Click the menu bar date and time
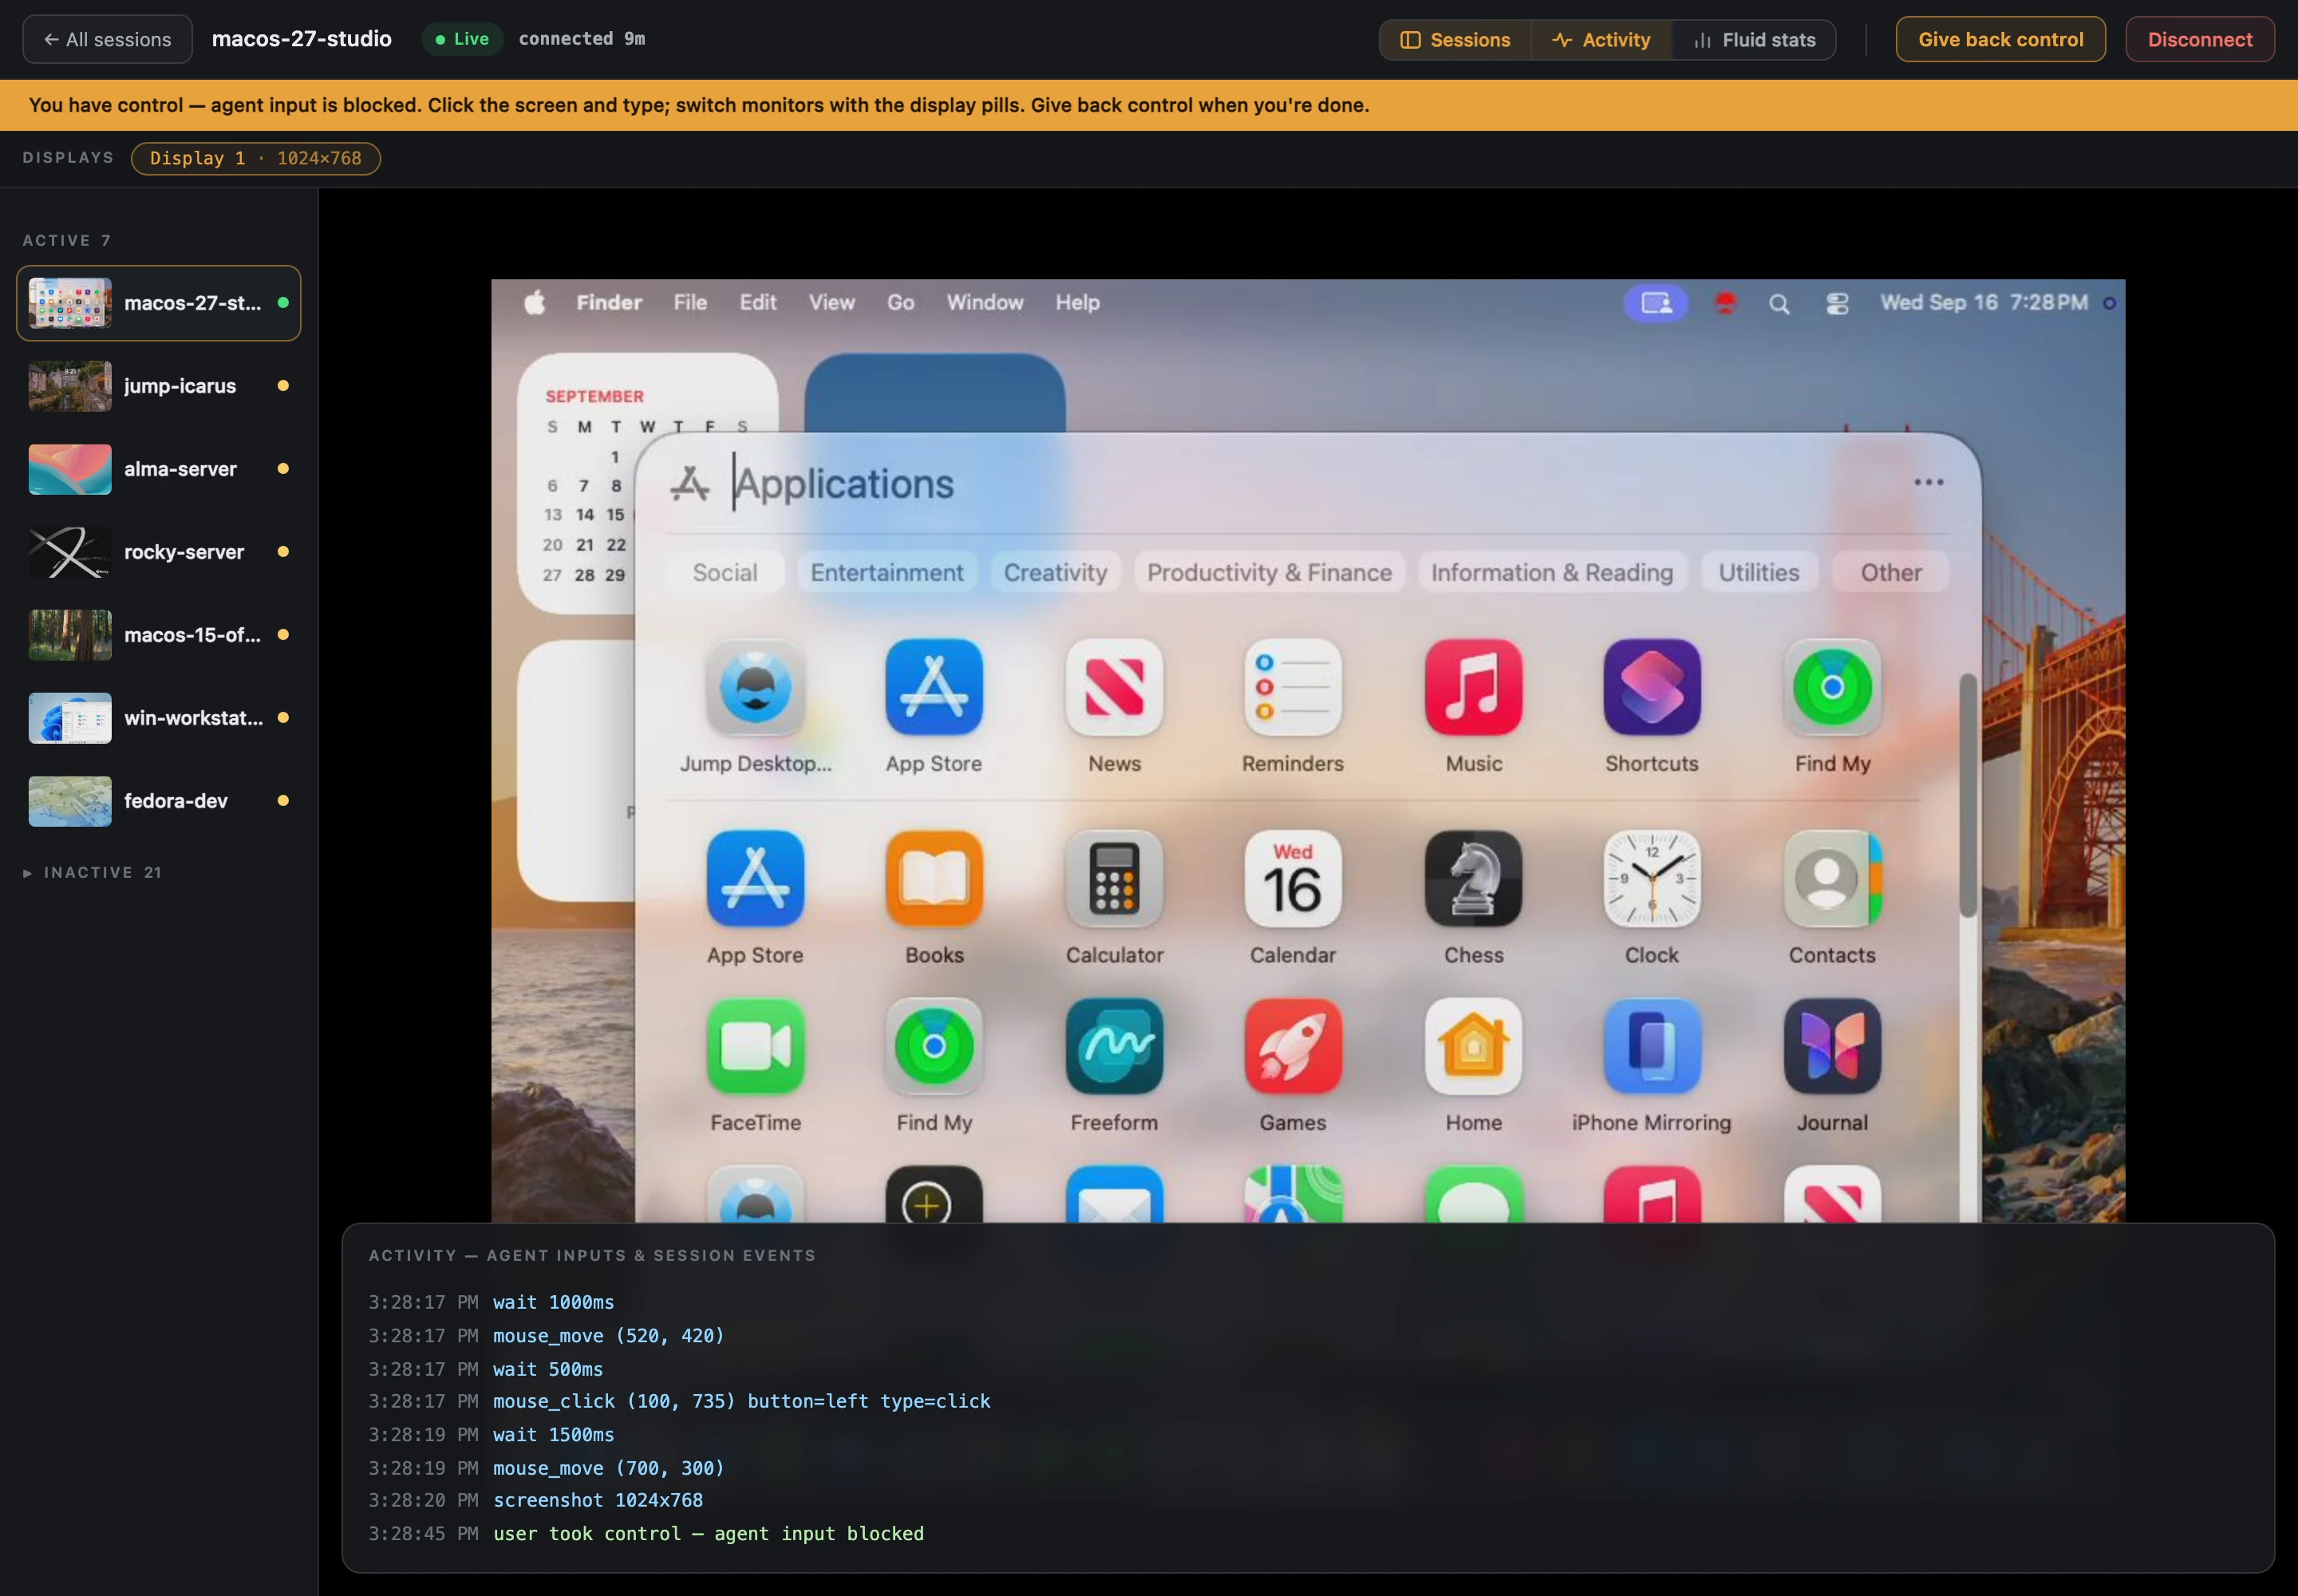The width and height of the screenshot is (2298, 1596). pos(1984,302)
